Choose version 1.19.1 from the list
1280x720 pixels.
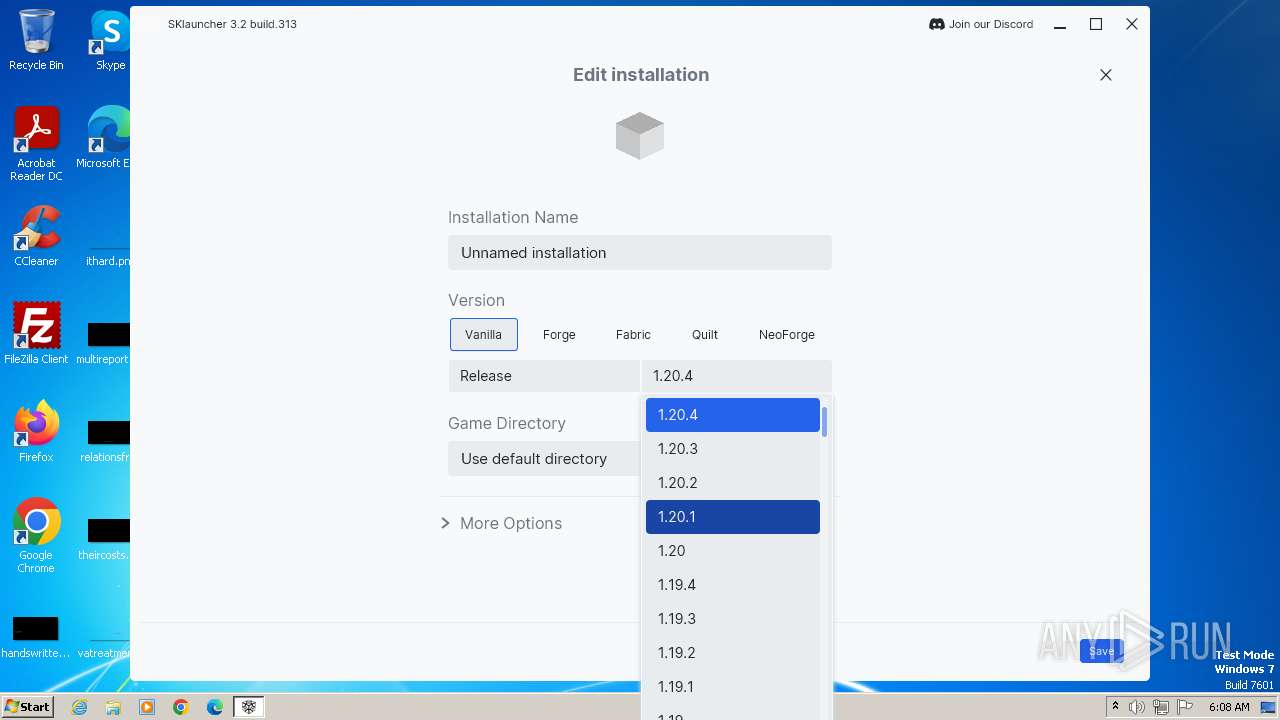(733, 687)
